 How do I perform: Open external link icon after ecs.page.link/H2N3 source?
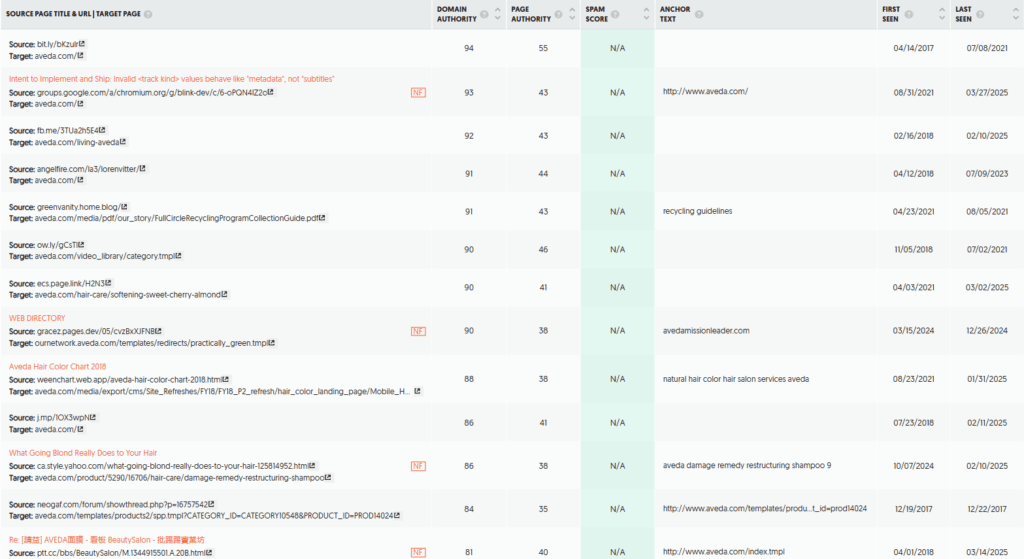[x=108, y=283]
